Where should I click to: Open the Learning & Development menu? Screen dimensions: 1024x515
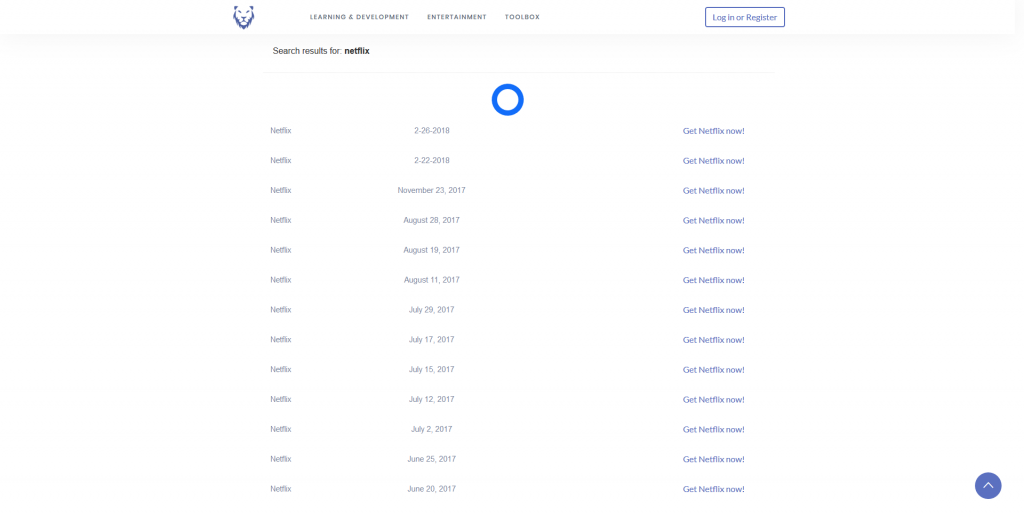click(359, 17)
